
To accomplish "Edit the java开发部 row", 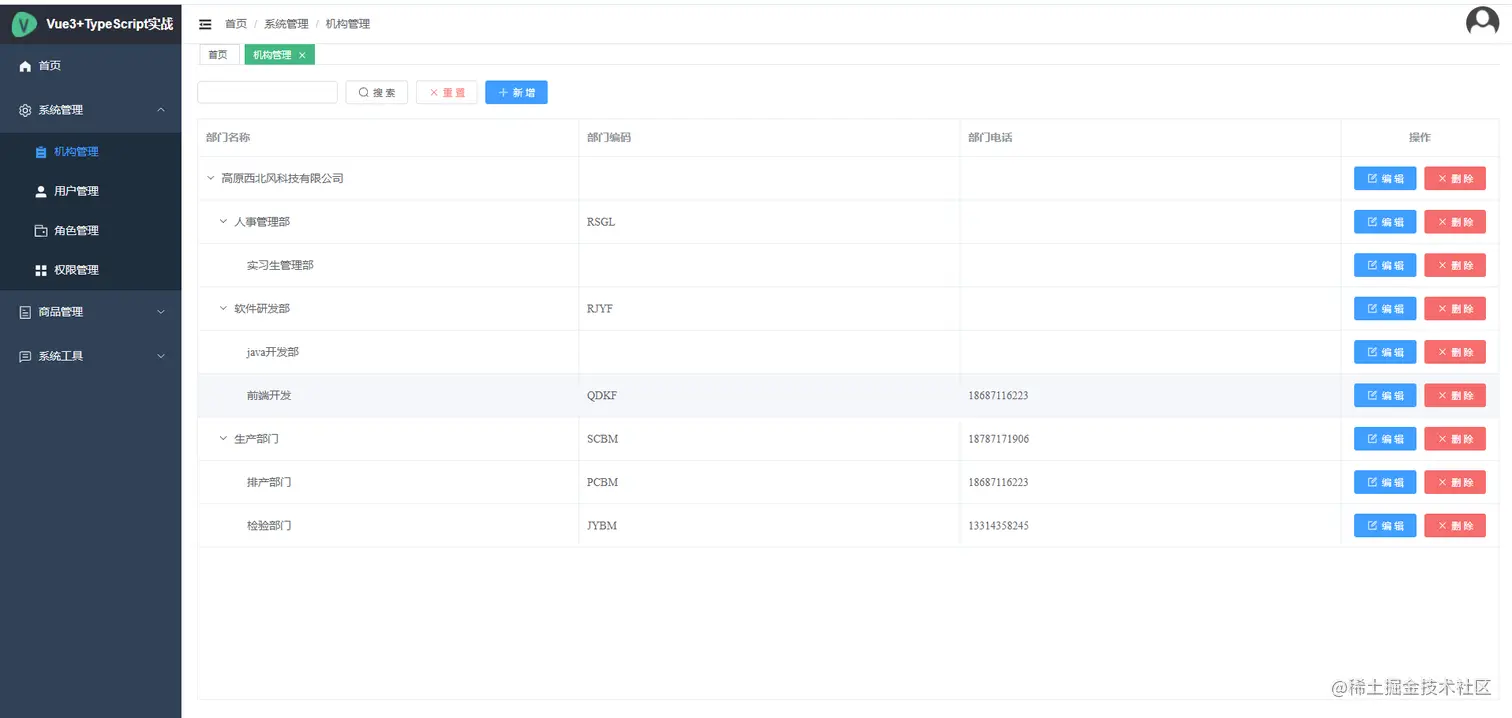I will (1385, 352).
